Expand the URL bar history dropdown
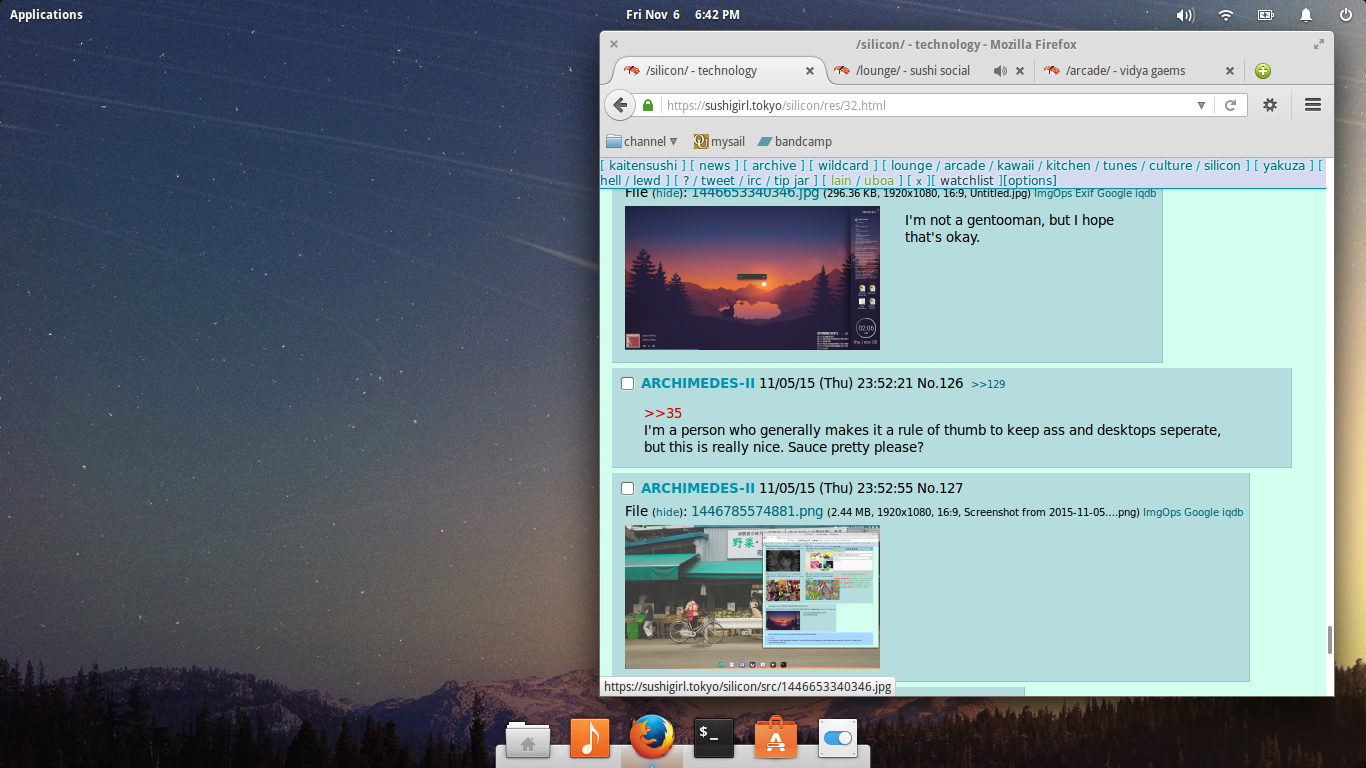 click(1201, 105)
